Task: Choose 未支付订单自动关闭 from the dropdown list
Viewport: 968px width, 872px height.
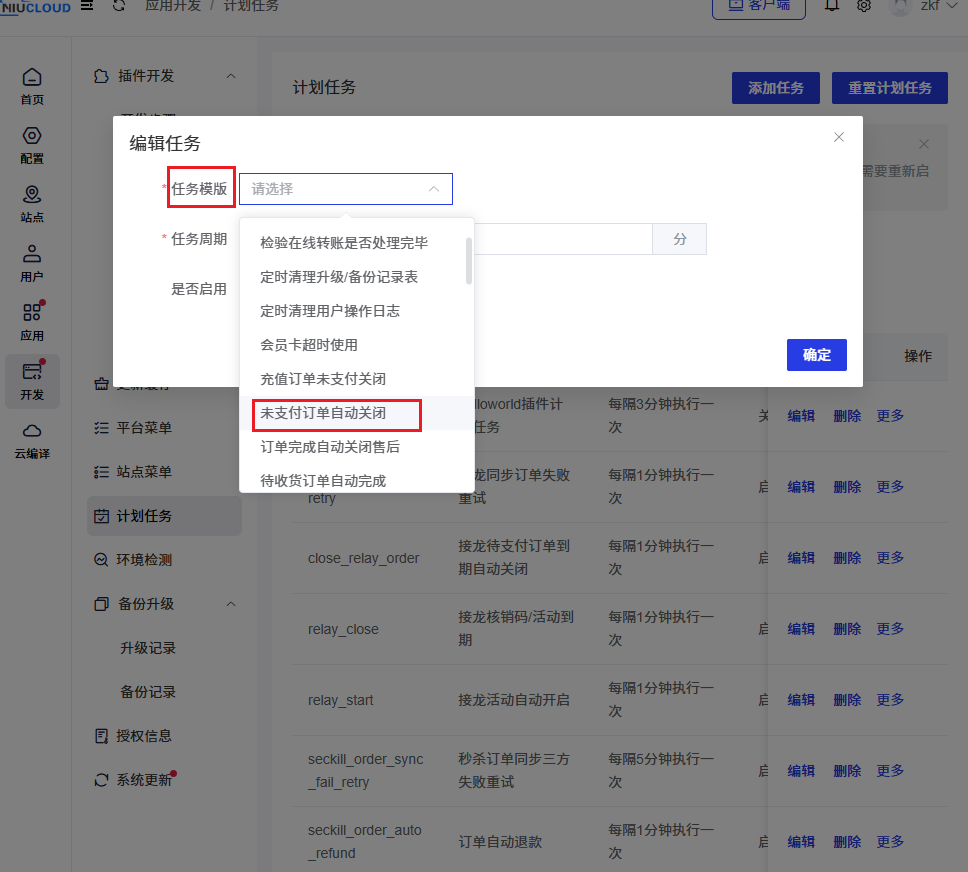Action: point(323,413)
